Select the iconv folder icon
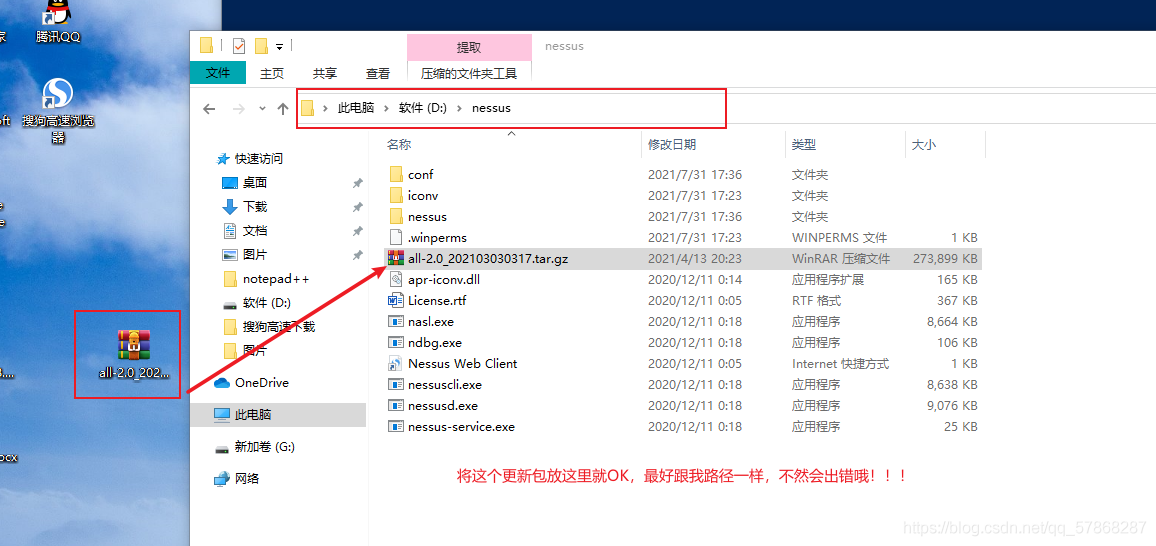 tap(396, 195)
